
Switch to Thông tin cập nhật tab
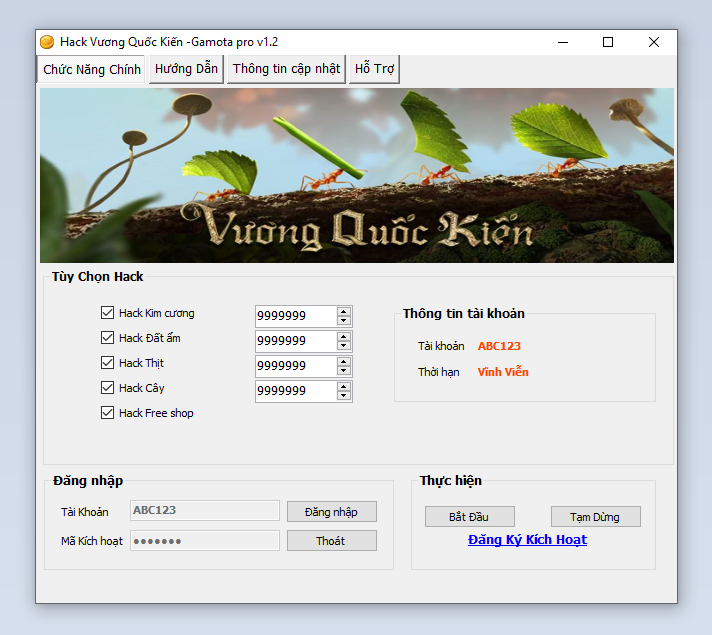tap(286, 69)
